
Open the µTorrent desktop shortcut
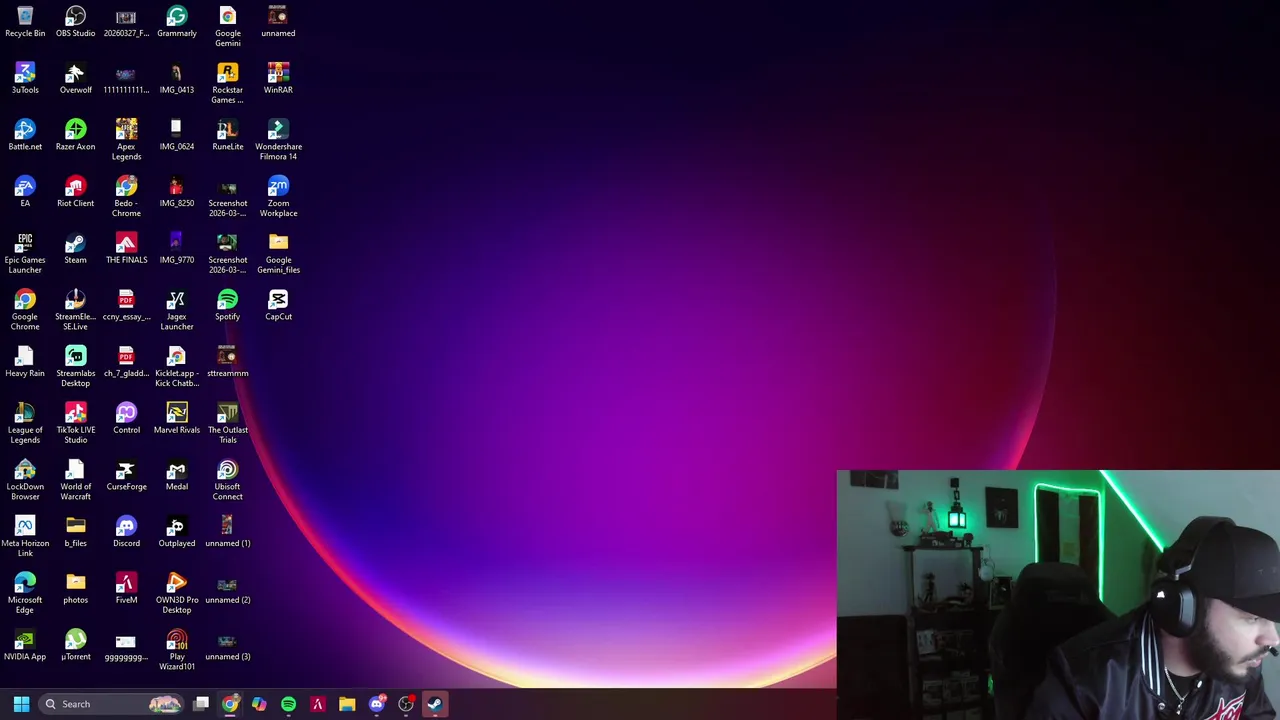[x=75, y=645]
